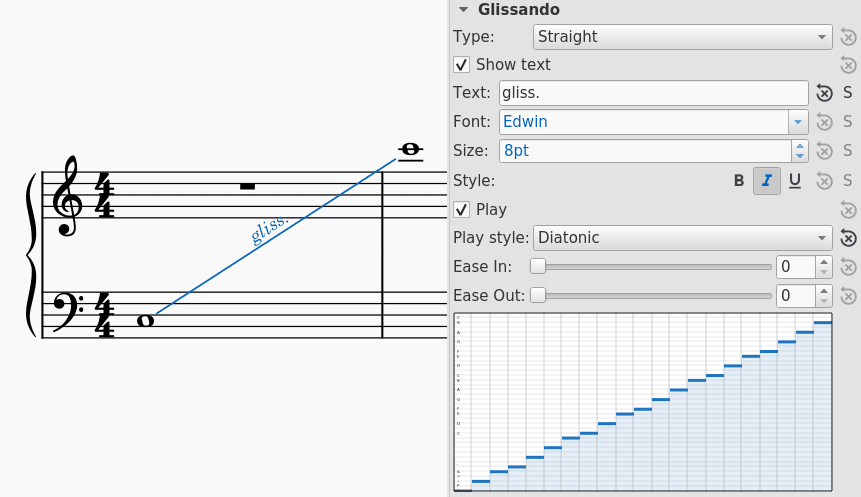The height and width of the screenshot is (497, 861).
Task: Open the Type dropdown showing Straight
Action: tap(683, 37)
